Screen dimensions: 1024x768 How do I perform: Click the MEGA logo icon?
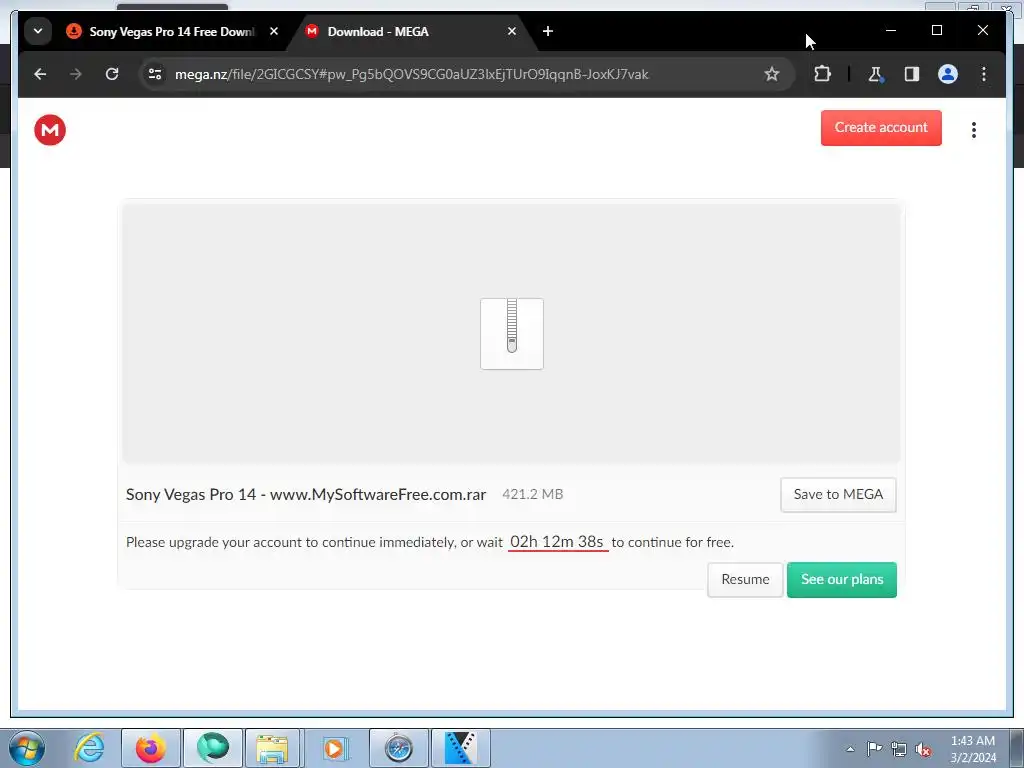click(x=50, y=129)
